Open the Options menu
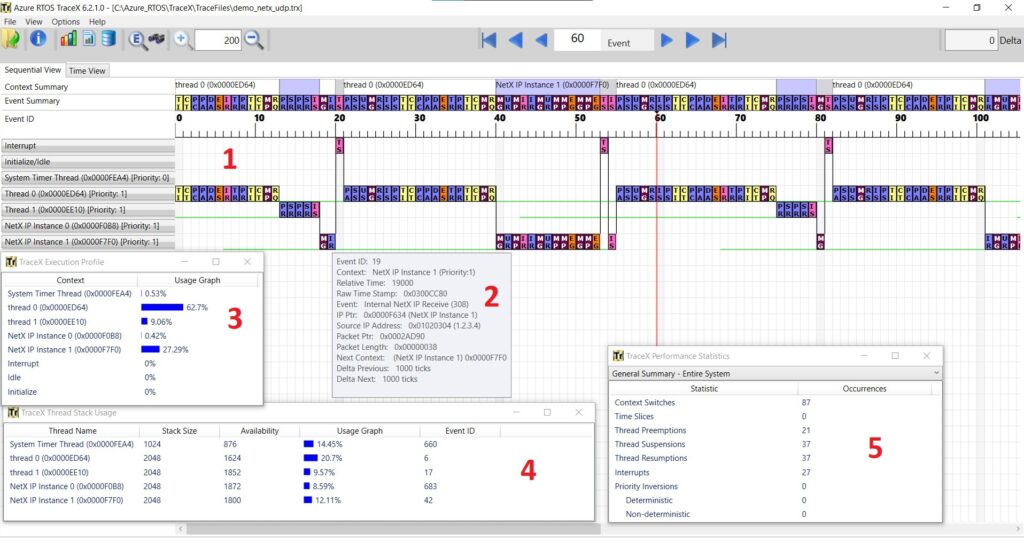The width and height of the screenshot is (1024, 549). point(65,22)
